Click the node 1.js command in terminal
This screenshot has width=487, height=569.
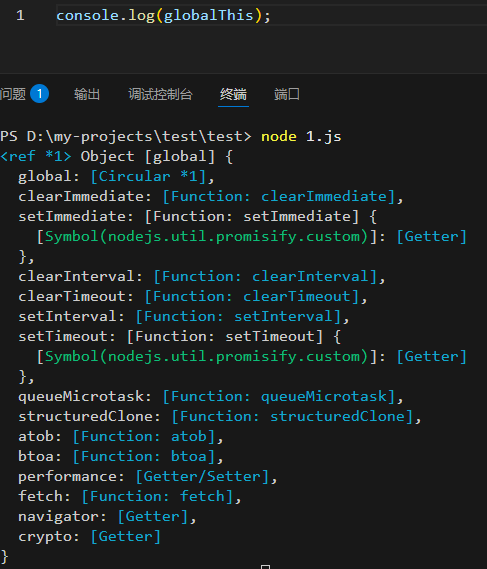click(x=301, y=136)
